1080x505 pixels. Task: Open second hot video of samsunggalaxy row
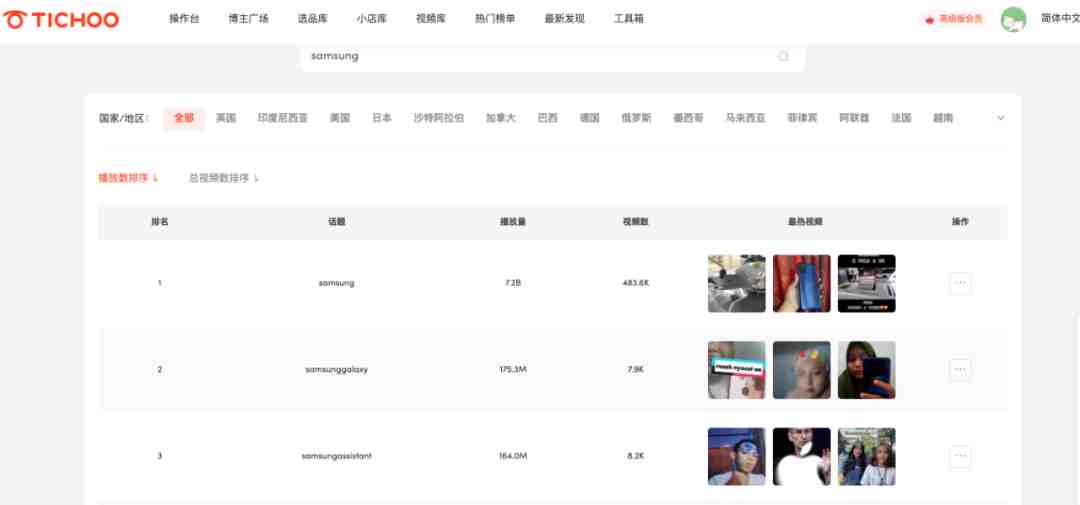click(802, 370)
